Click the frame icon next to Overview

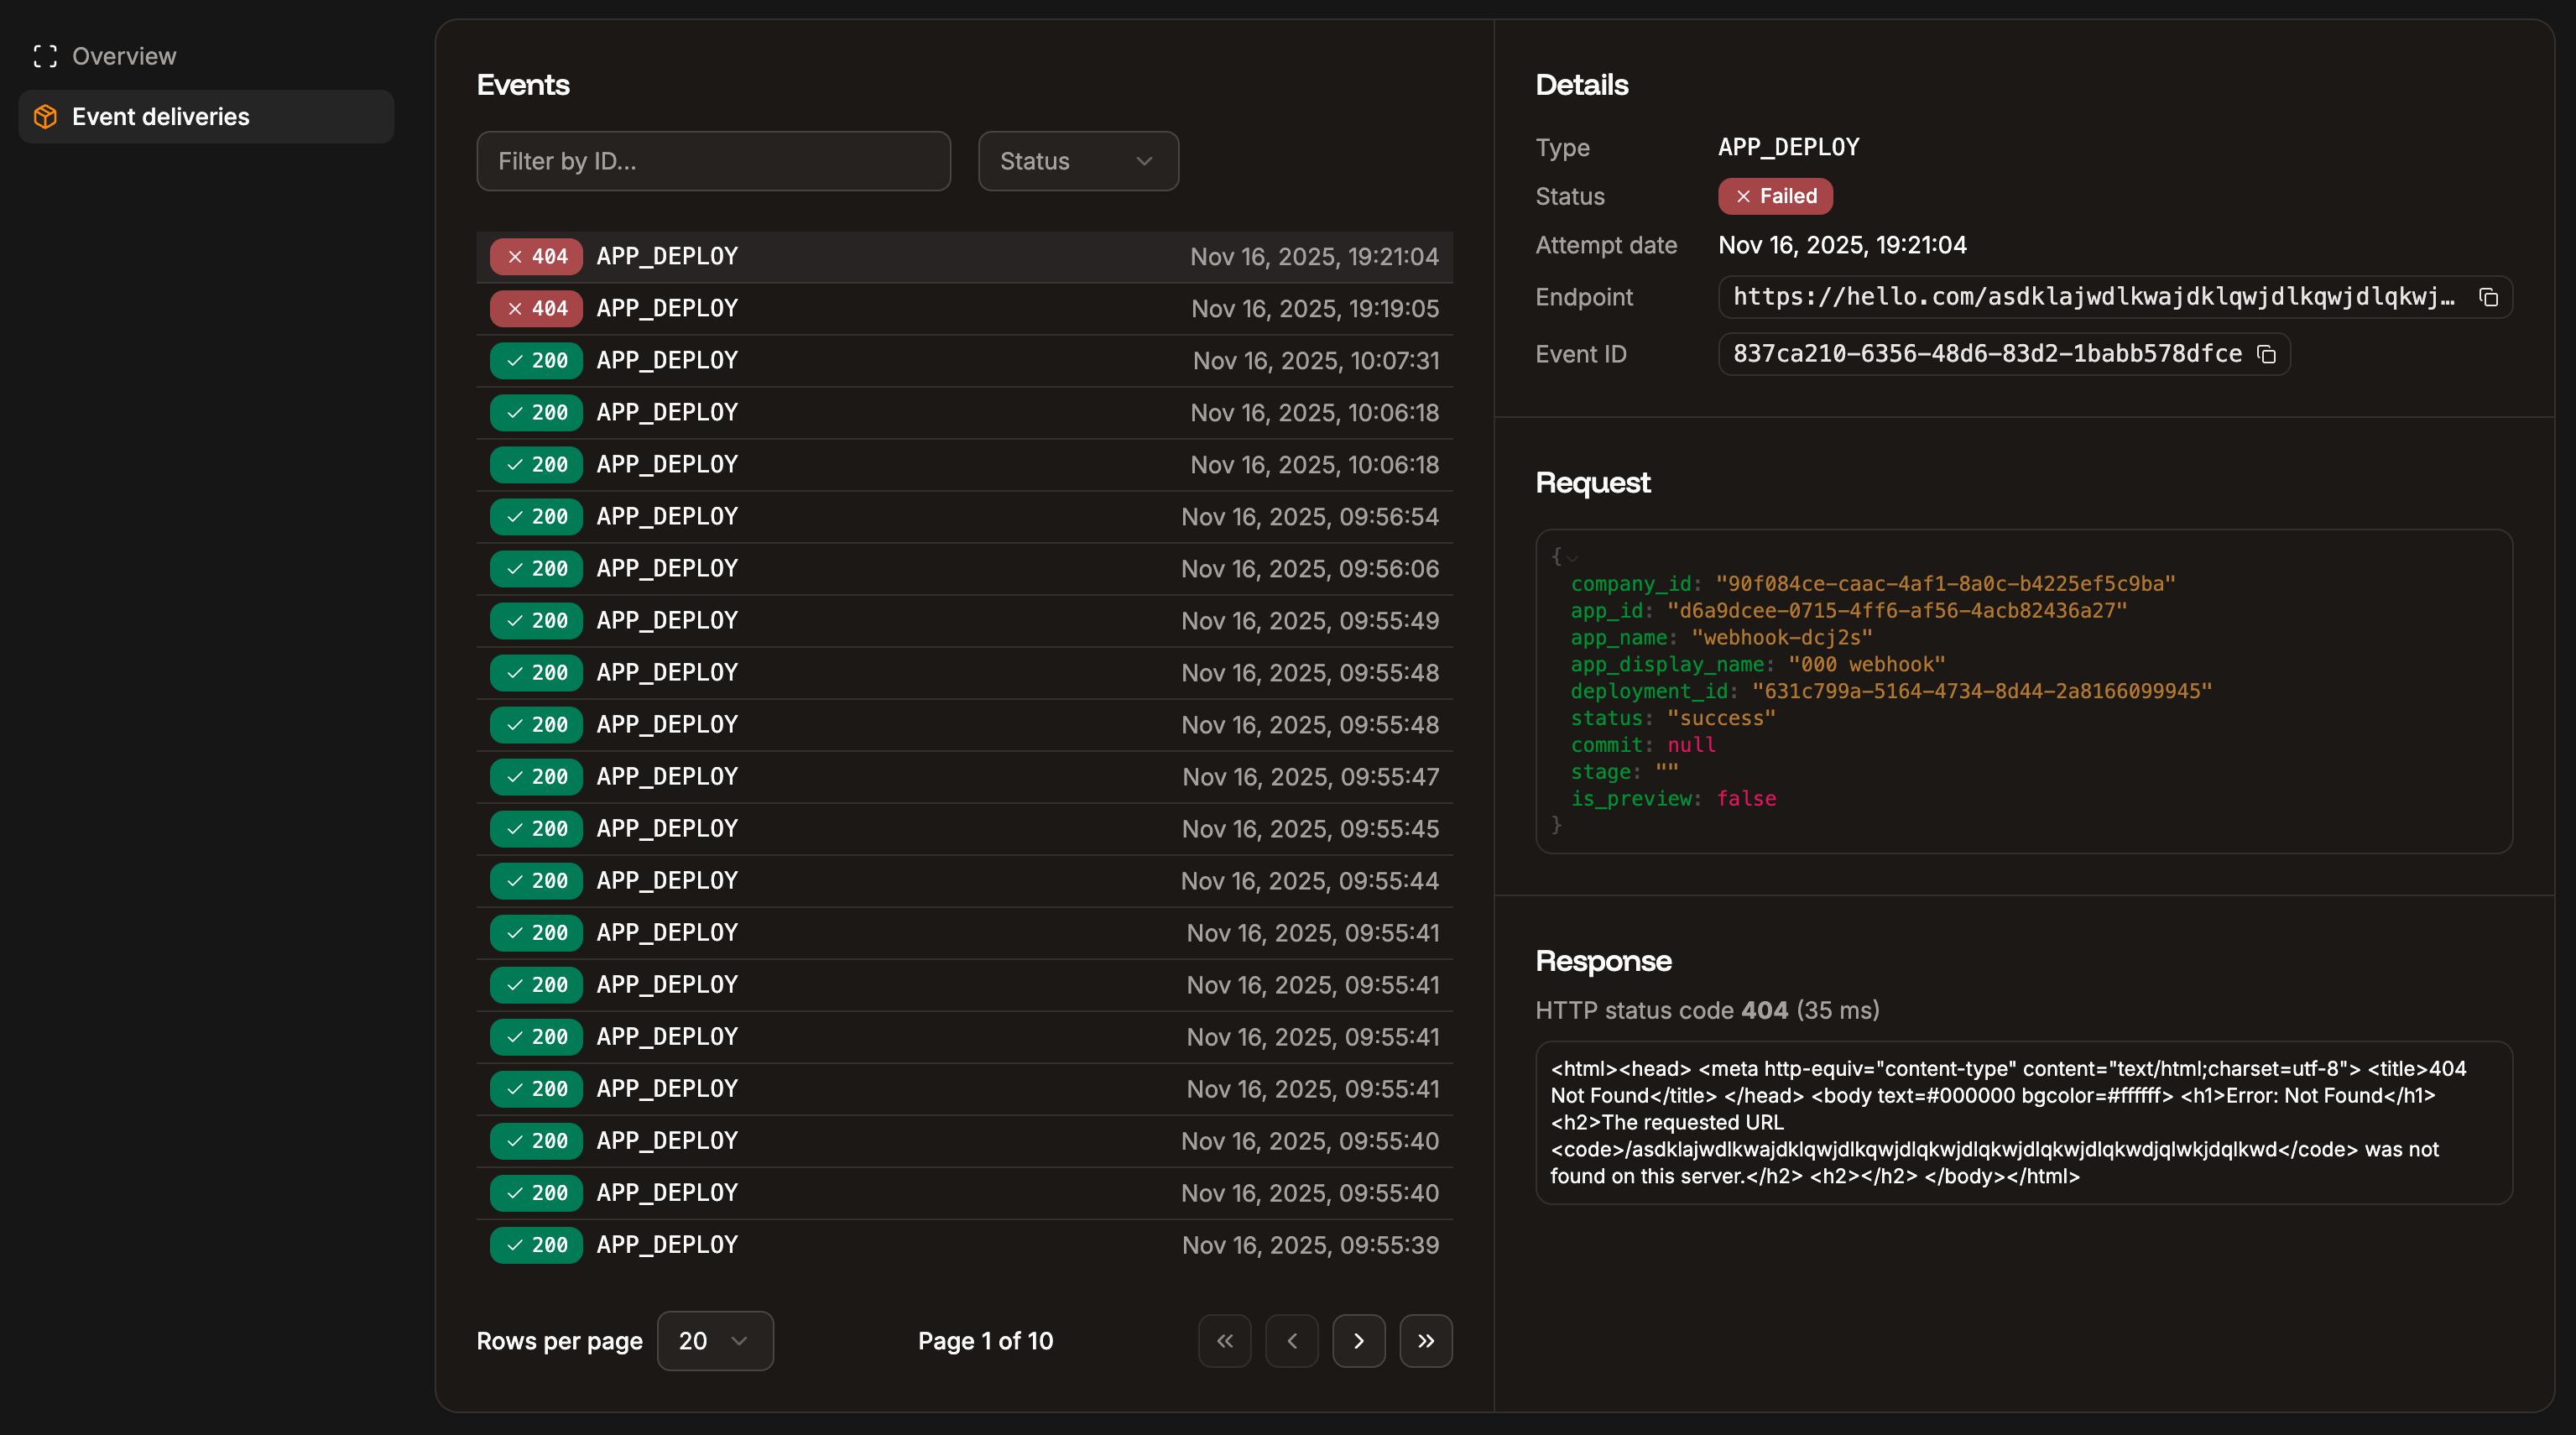click(45, 56)
